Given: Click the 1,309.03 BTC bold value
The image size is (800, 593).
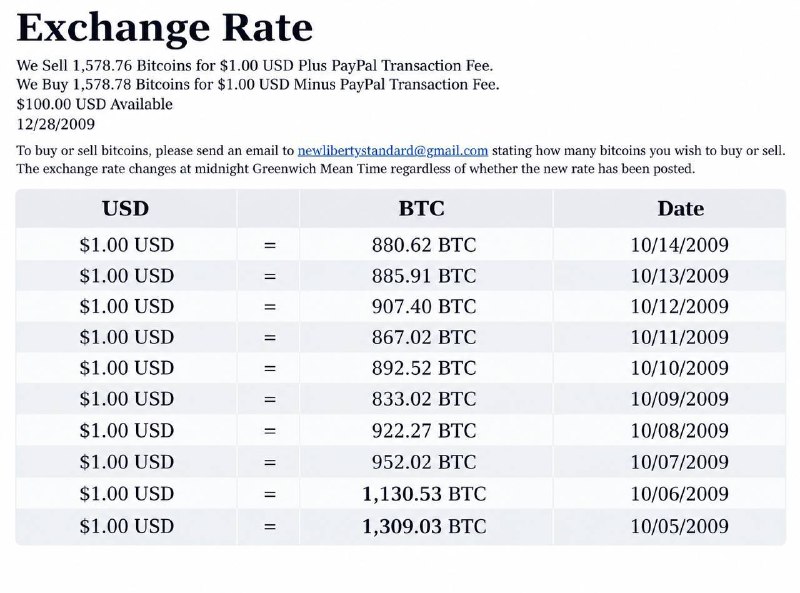Looking at the screenshot, I should [424, 526].
